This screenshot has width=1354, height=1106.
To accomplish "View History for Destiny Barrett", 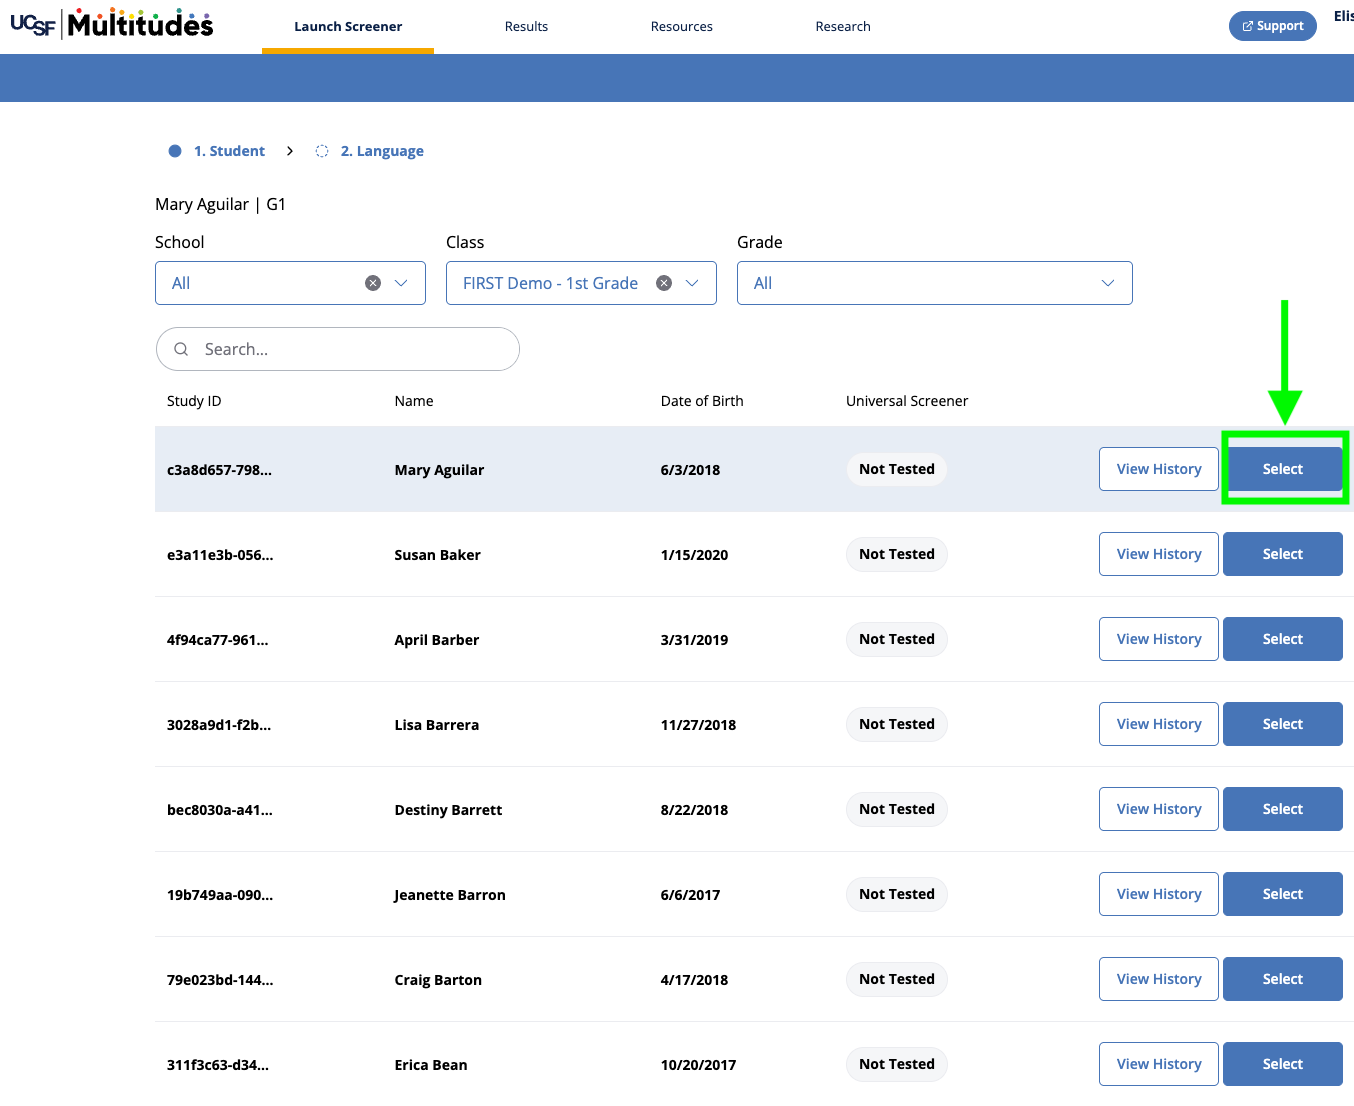I will (x=1159, y=809).
